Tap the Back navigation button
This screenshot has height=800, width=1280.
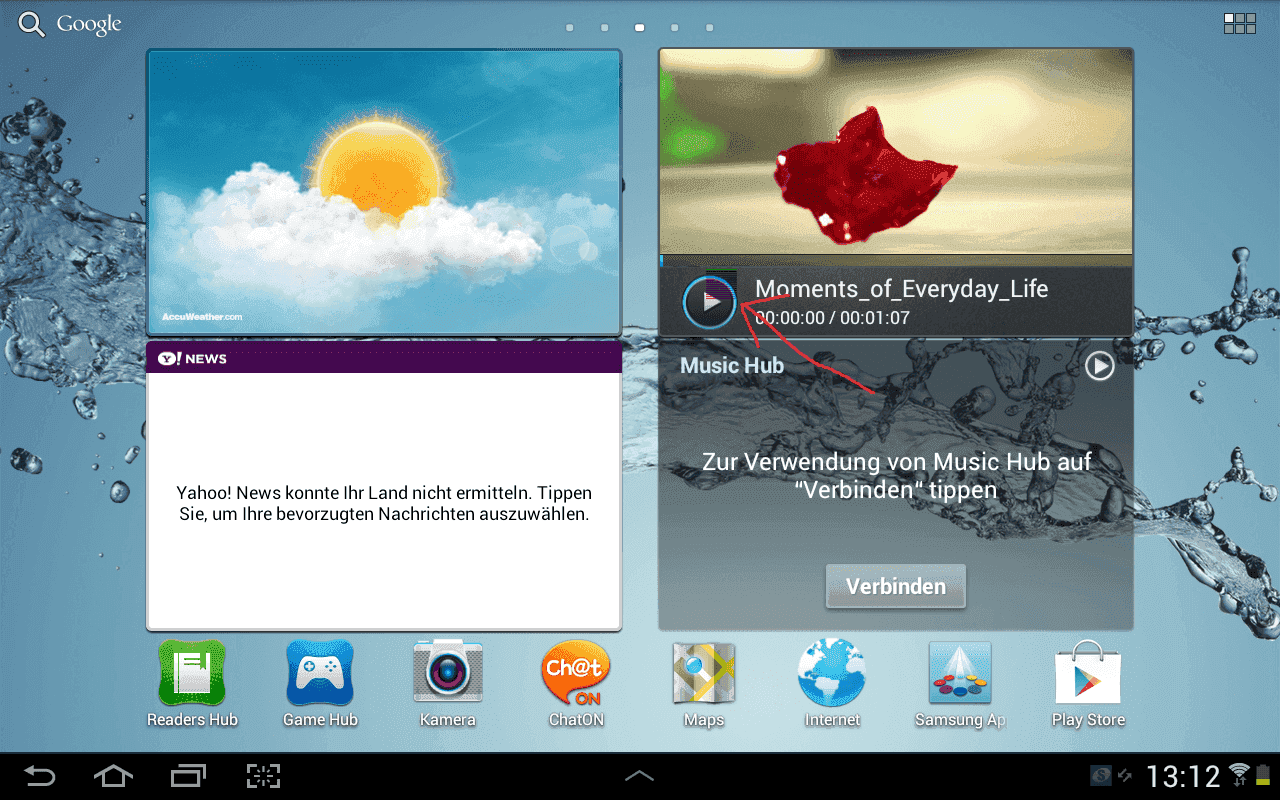(40, 775)
